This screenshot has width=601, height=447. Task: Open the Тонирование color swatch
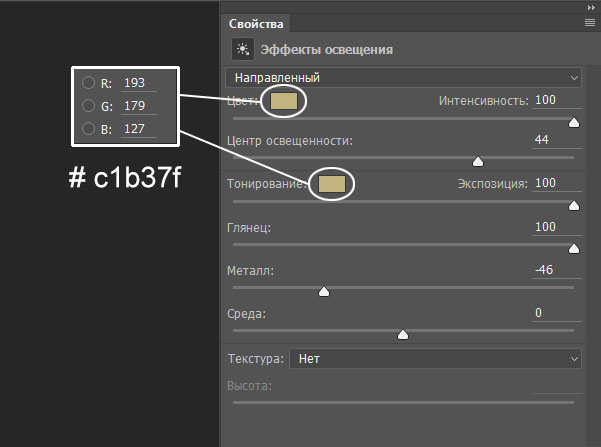pos(331,184)
